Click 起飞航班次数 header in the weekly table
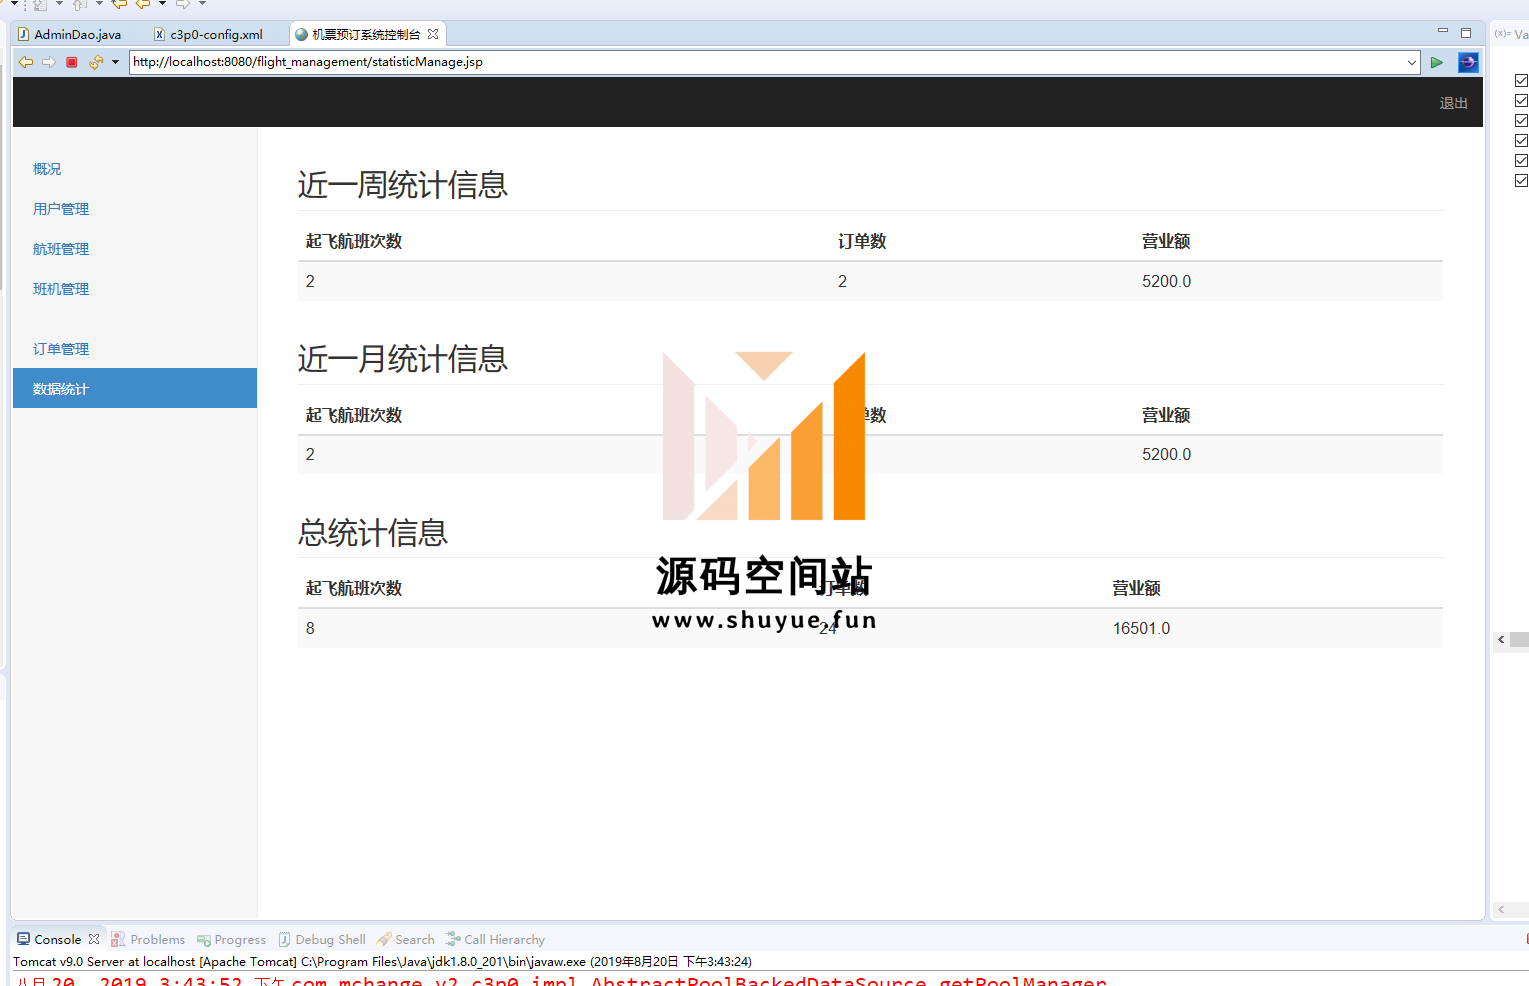This screenshot has width=1529, height=986. [354, 241]
